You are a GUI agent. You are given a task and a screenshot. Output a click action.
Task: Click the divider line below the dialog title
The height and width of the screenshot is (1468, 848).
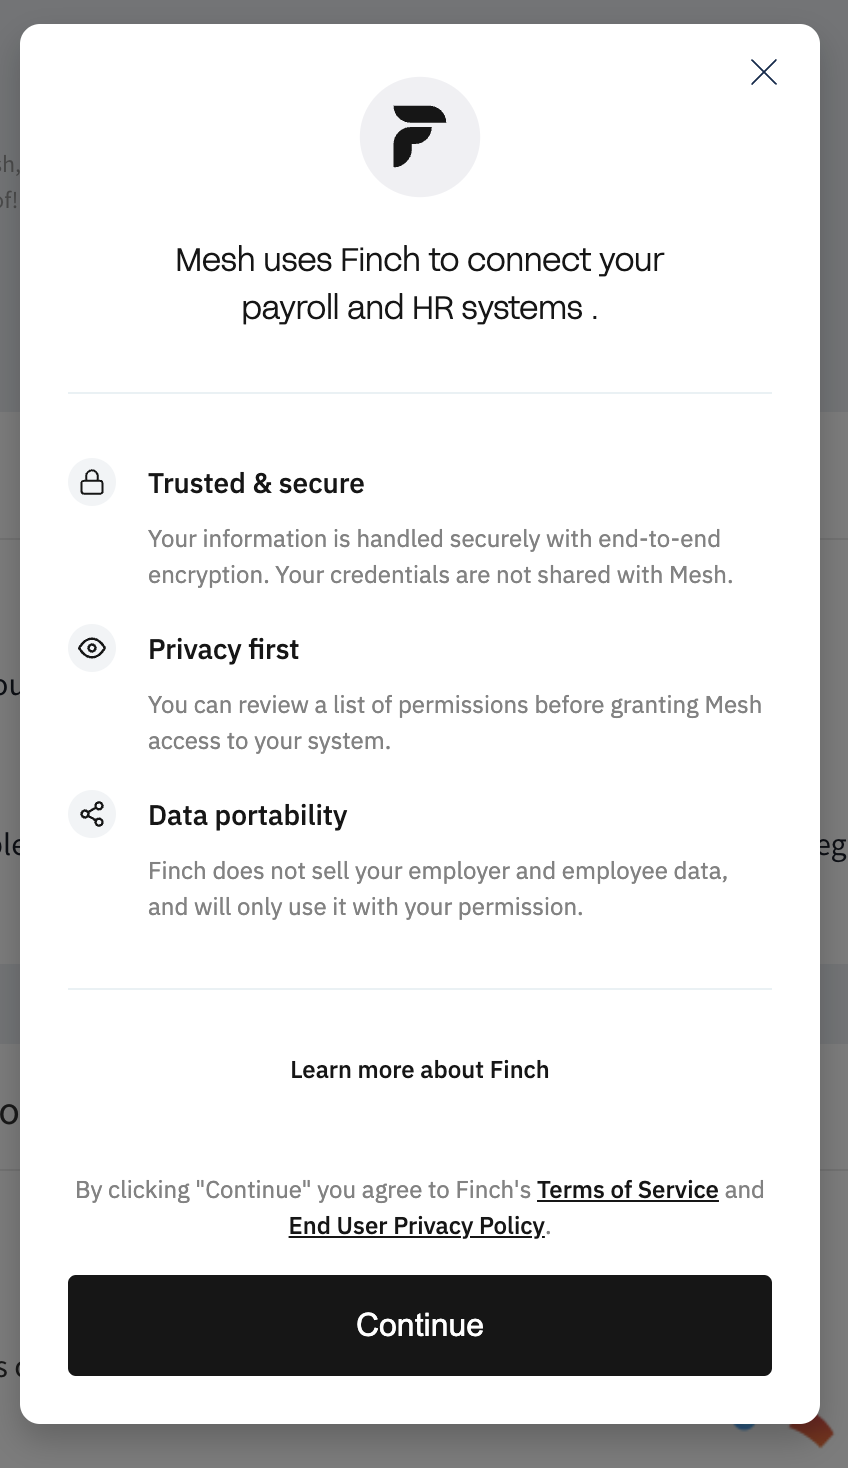click(420, 393)
